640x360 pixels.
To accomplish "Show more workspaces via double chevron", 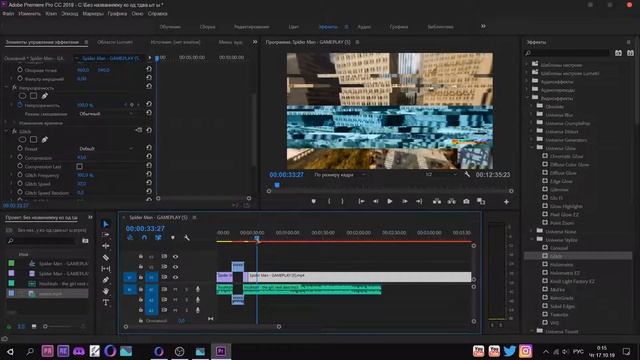I will [483, 26].
